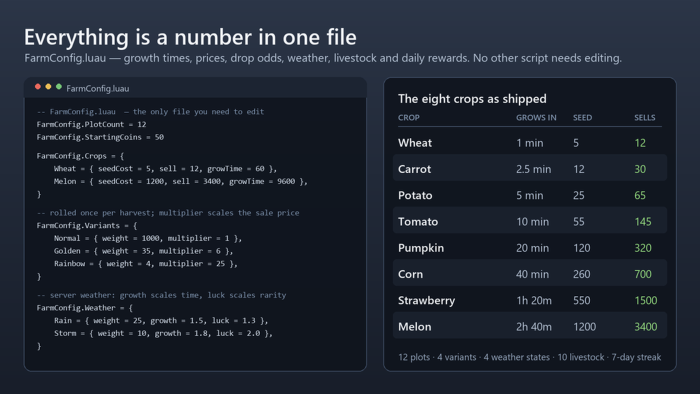Screen dimensions: 700x394
Task: Click the comment 'rolled once per harvest'
Action: [x=168, y=213]
